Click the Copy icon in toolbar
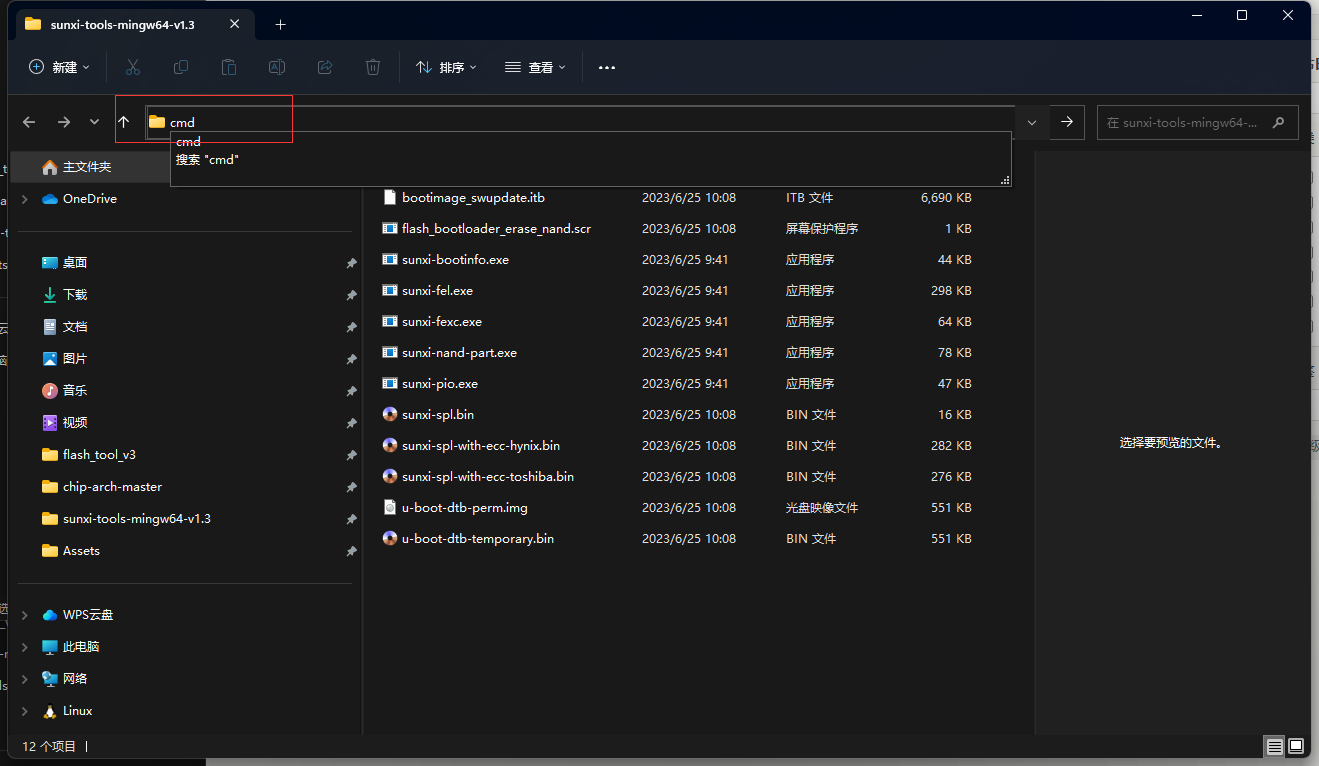The width and height of the screenshot is (1319, 766). pos(181,67)
